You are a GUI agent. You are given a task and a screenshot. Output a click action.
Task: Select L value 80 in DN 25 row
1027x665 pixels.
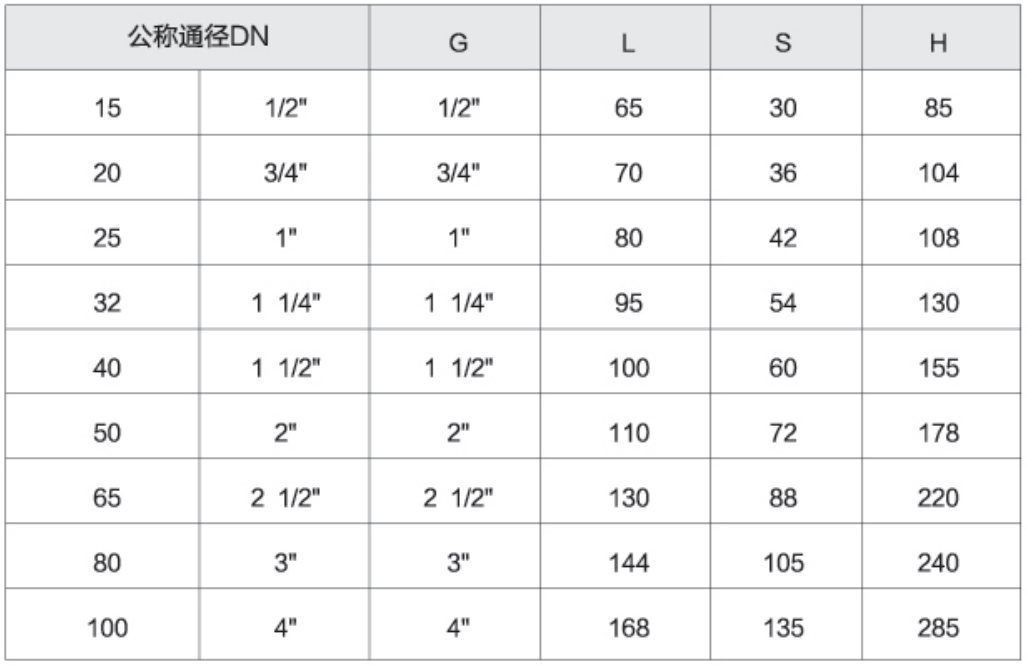pos(626,233)
